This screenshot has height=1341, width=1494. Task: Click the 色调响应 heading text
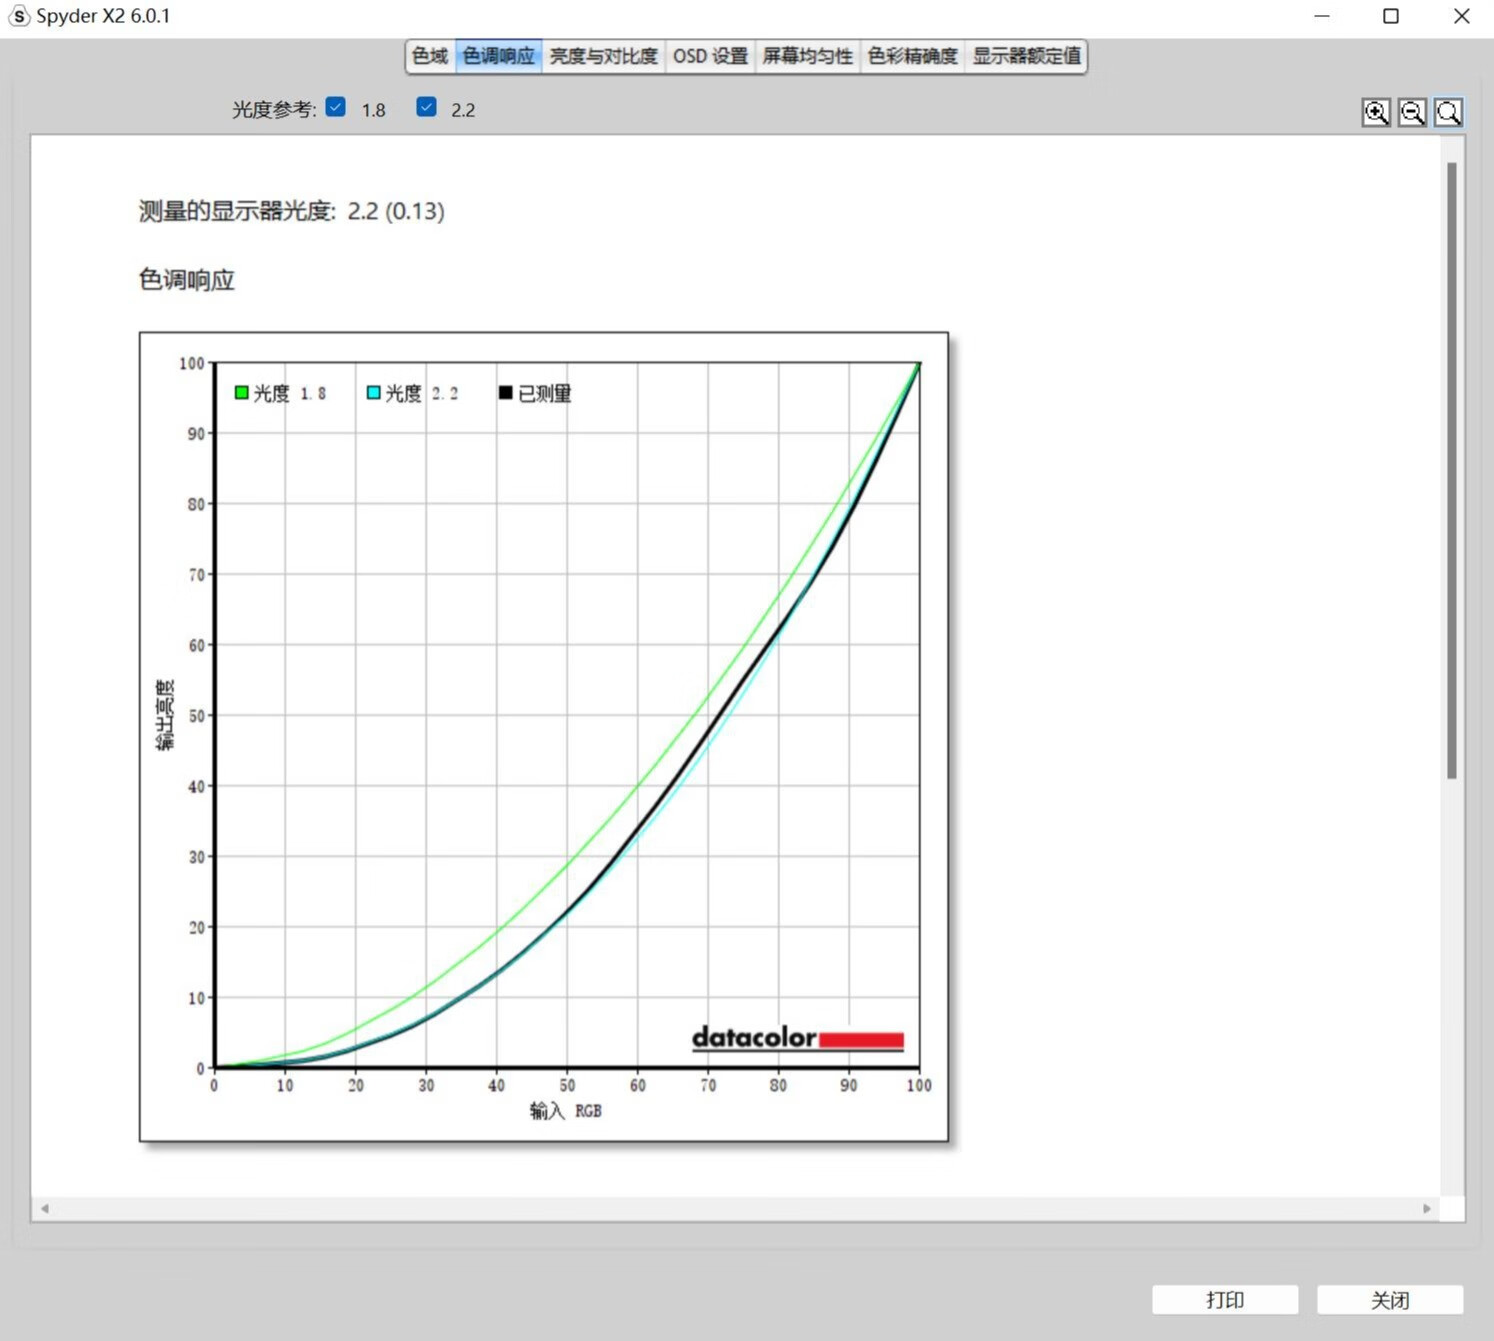[x=186, y=280]
